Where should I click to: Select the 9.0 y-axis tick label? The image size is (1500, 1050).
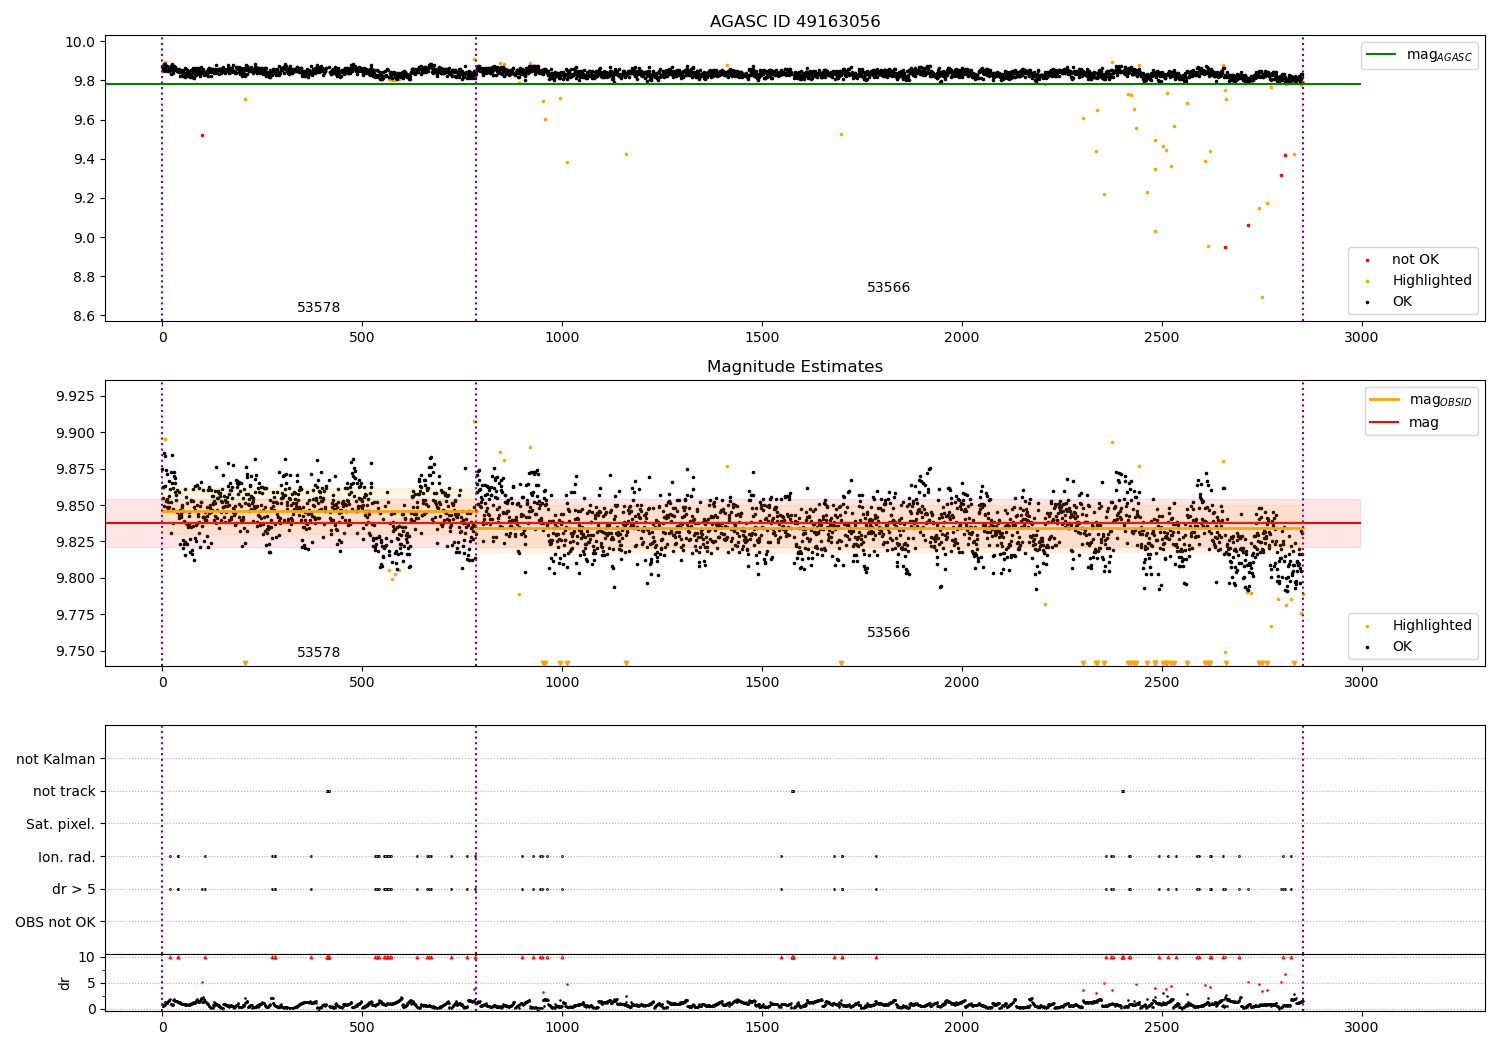point(84,238)
